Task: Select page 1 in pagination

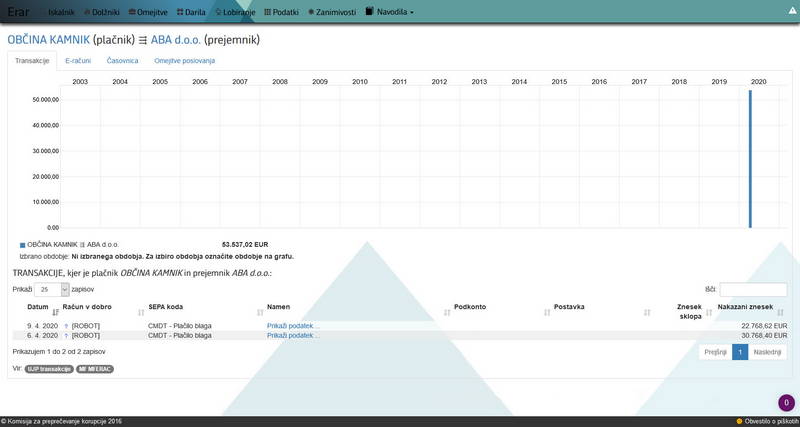Action: pos(740,352)
